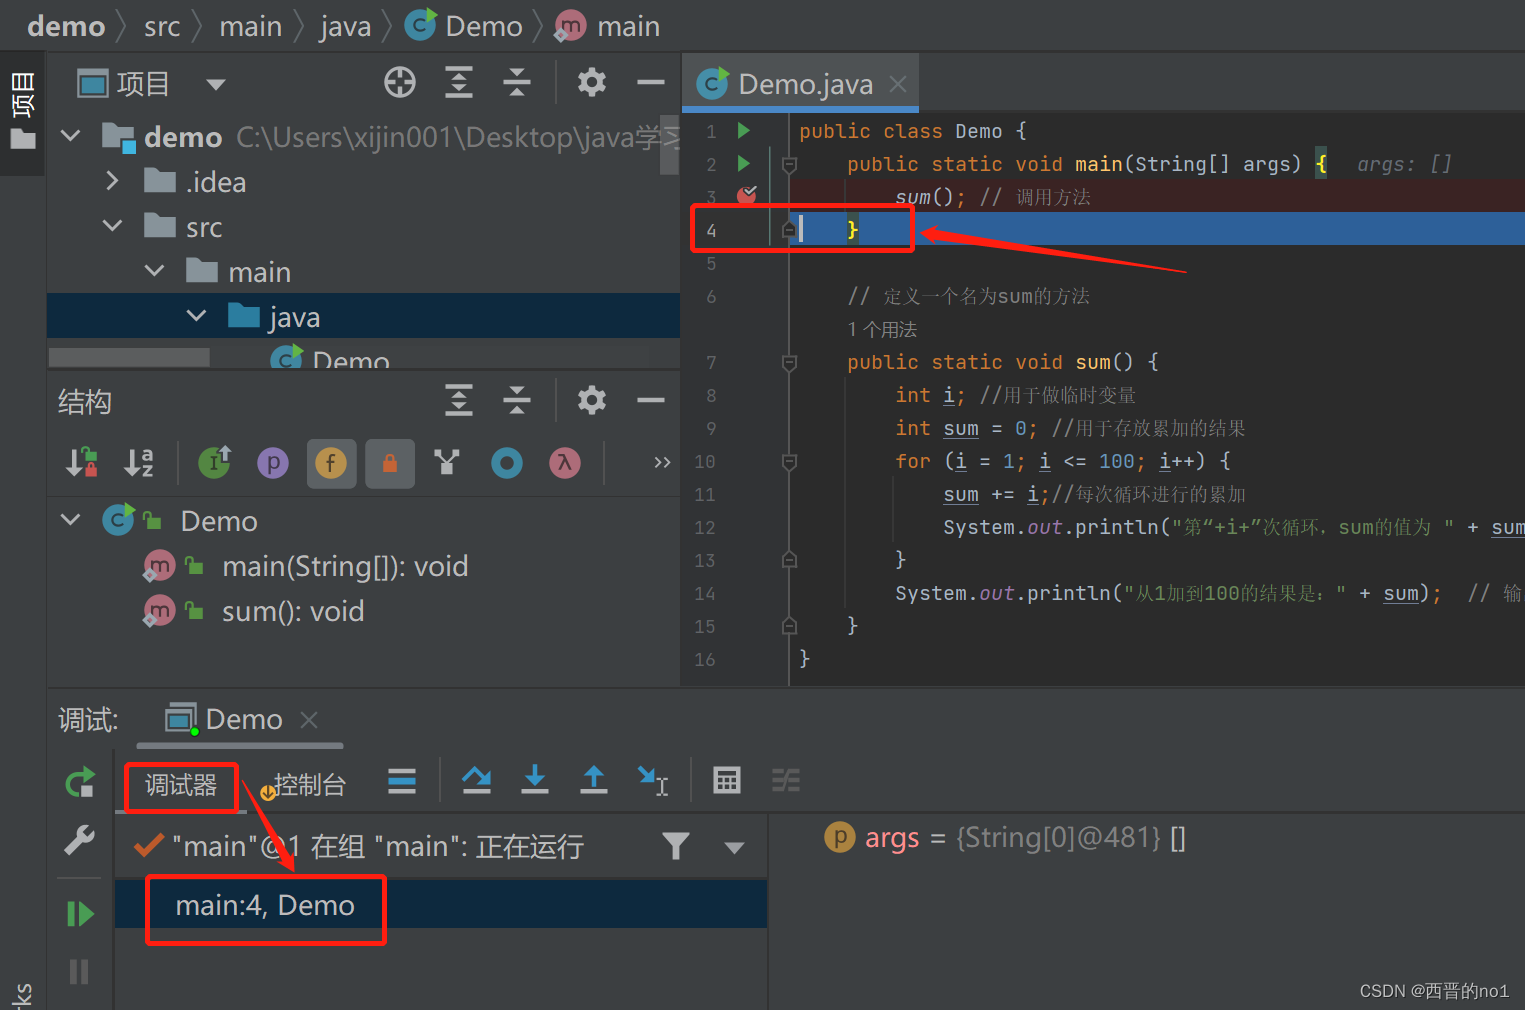Toggle show non-public members lock

(x=390, y=463)
